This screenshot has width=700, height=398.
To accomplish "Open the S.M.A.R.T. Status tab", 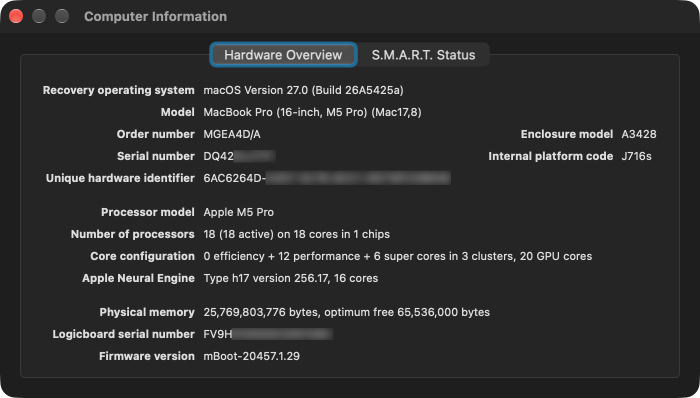I will tap(423, 55).
